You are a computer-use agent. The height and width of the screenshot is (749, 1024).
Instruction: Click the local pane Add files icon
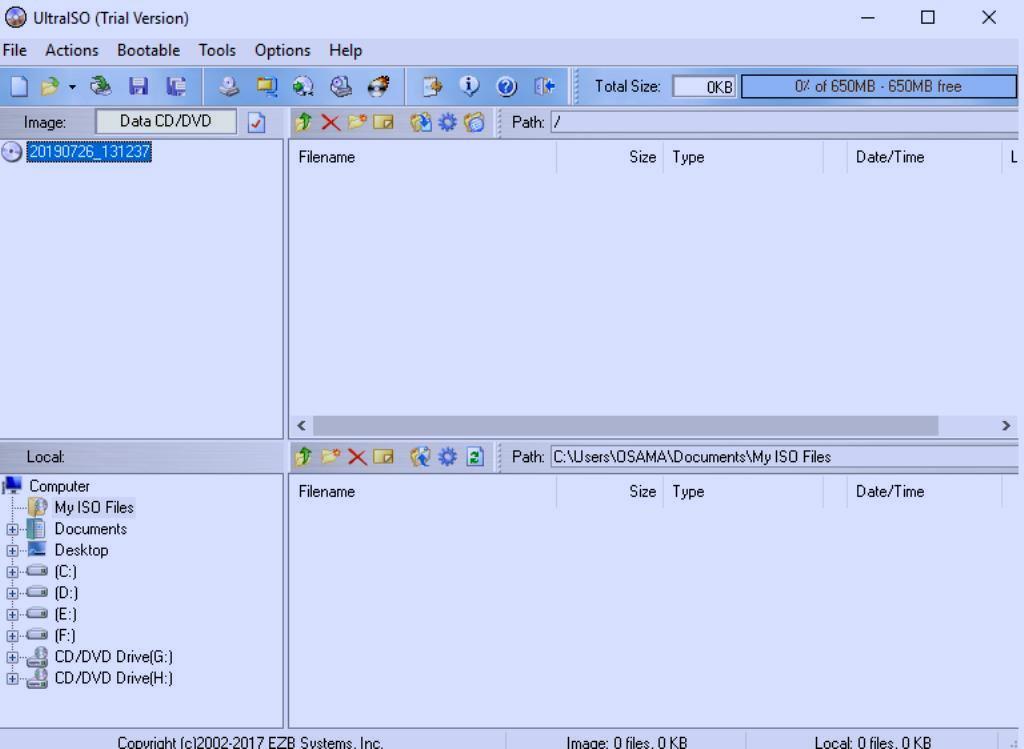pyautogui.click(x=421, y=456)
